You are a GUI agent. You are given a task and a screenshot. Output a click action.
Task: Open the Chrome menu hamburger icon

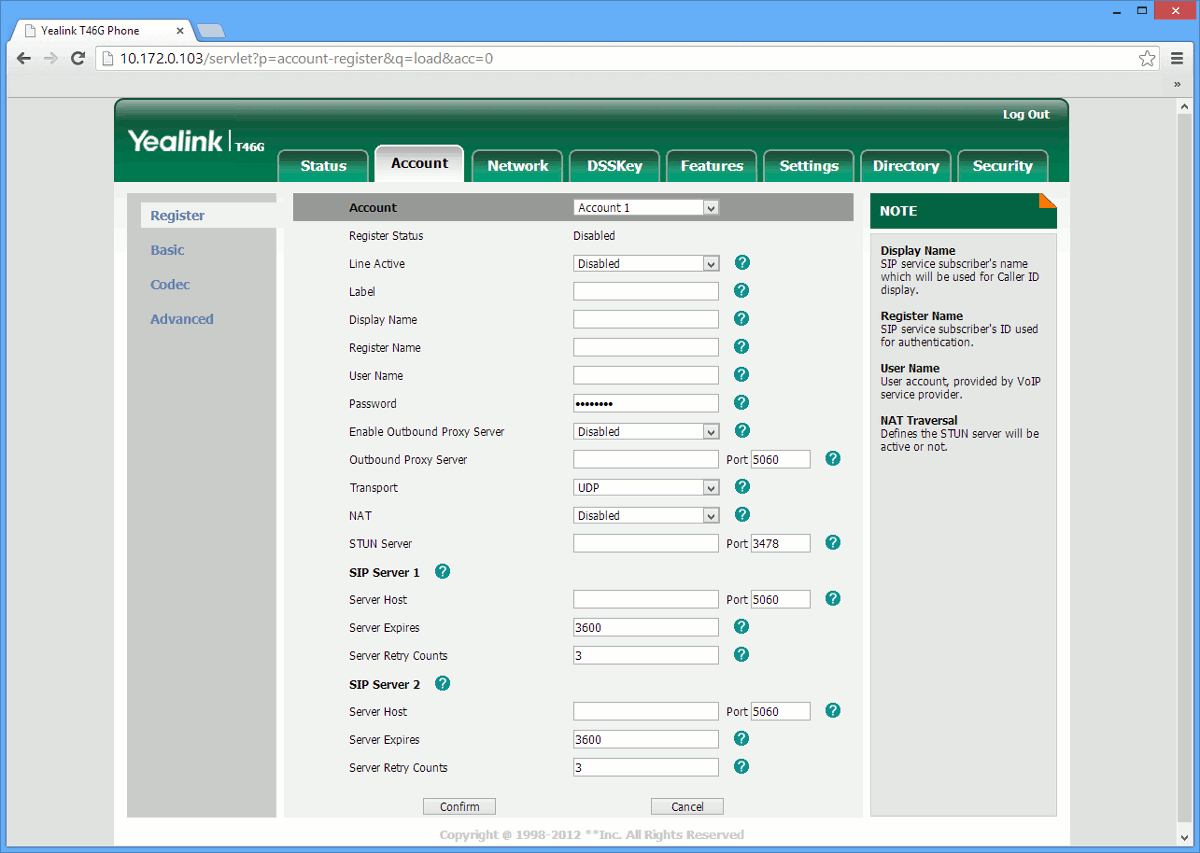1177,58
